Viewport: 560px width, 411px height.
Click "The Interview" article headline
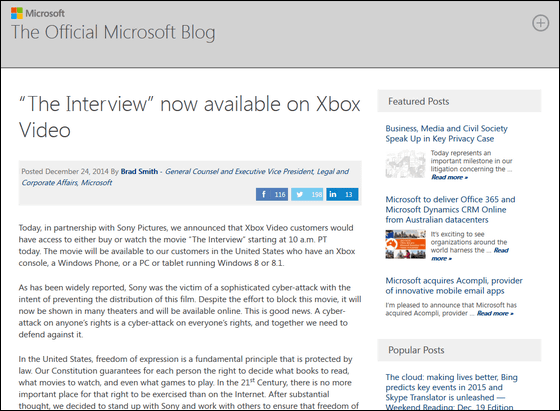coord(190,117)
